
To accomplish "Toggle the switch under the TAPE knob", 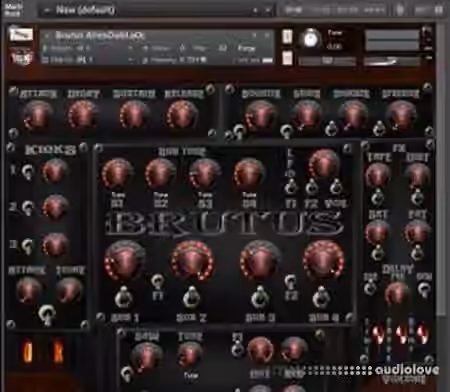I will pyautogui.click(x=377, y=198).
